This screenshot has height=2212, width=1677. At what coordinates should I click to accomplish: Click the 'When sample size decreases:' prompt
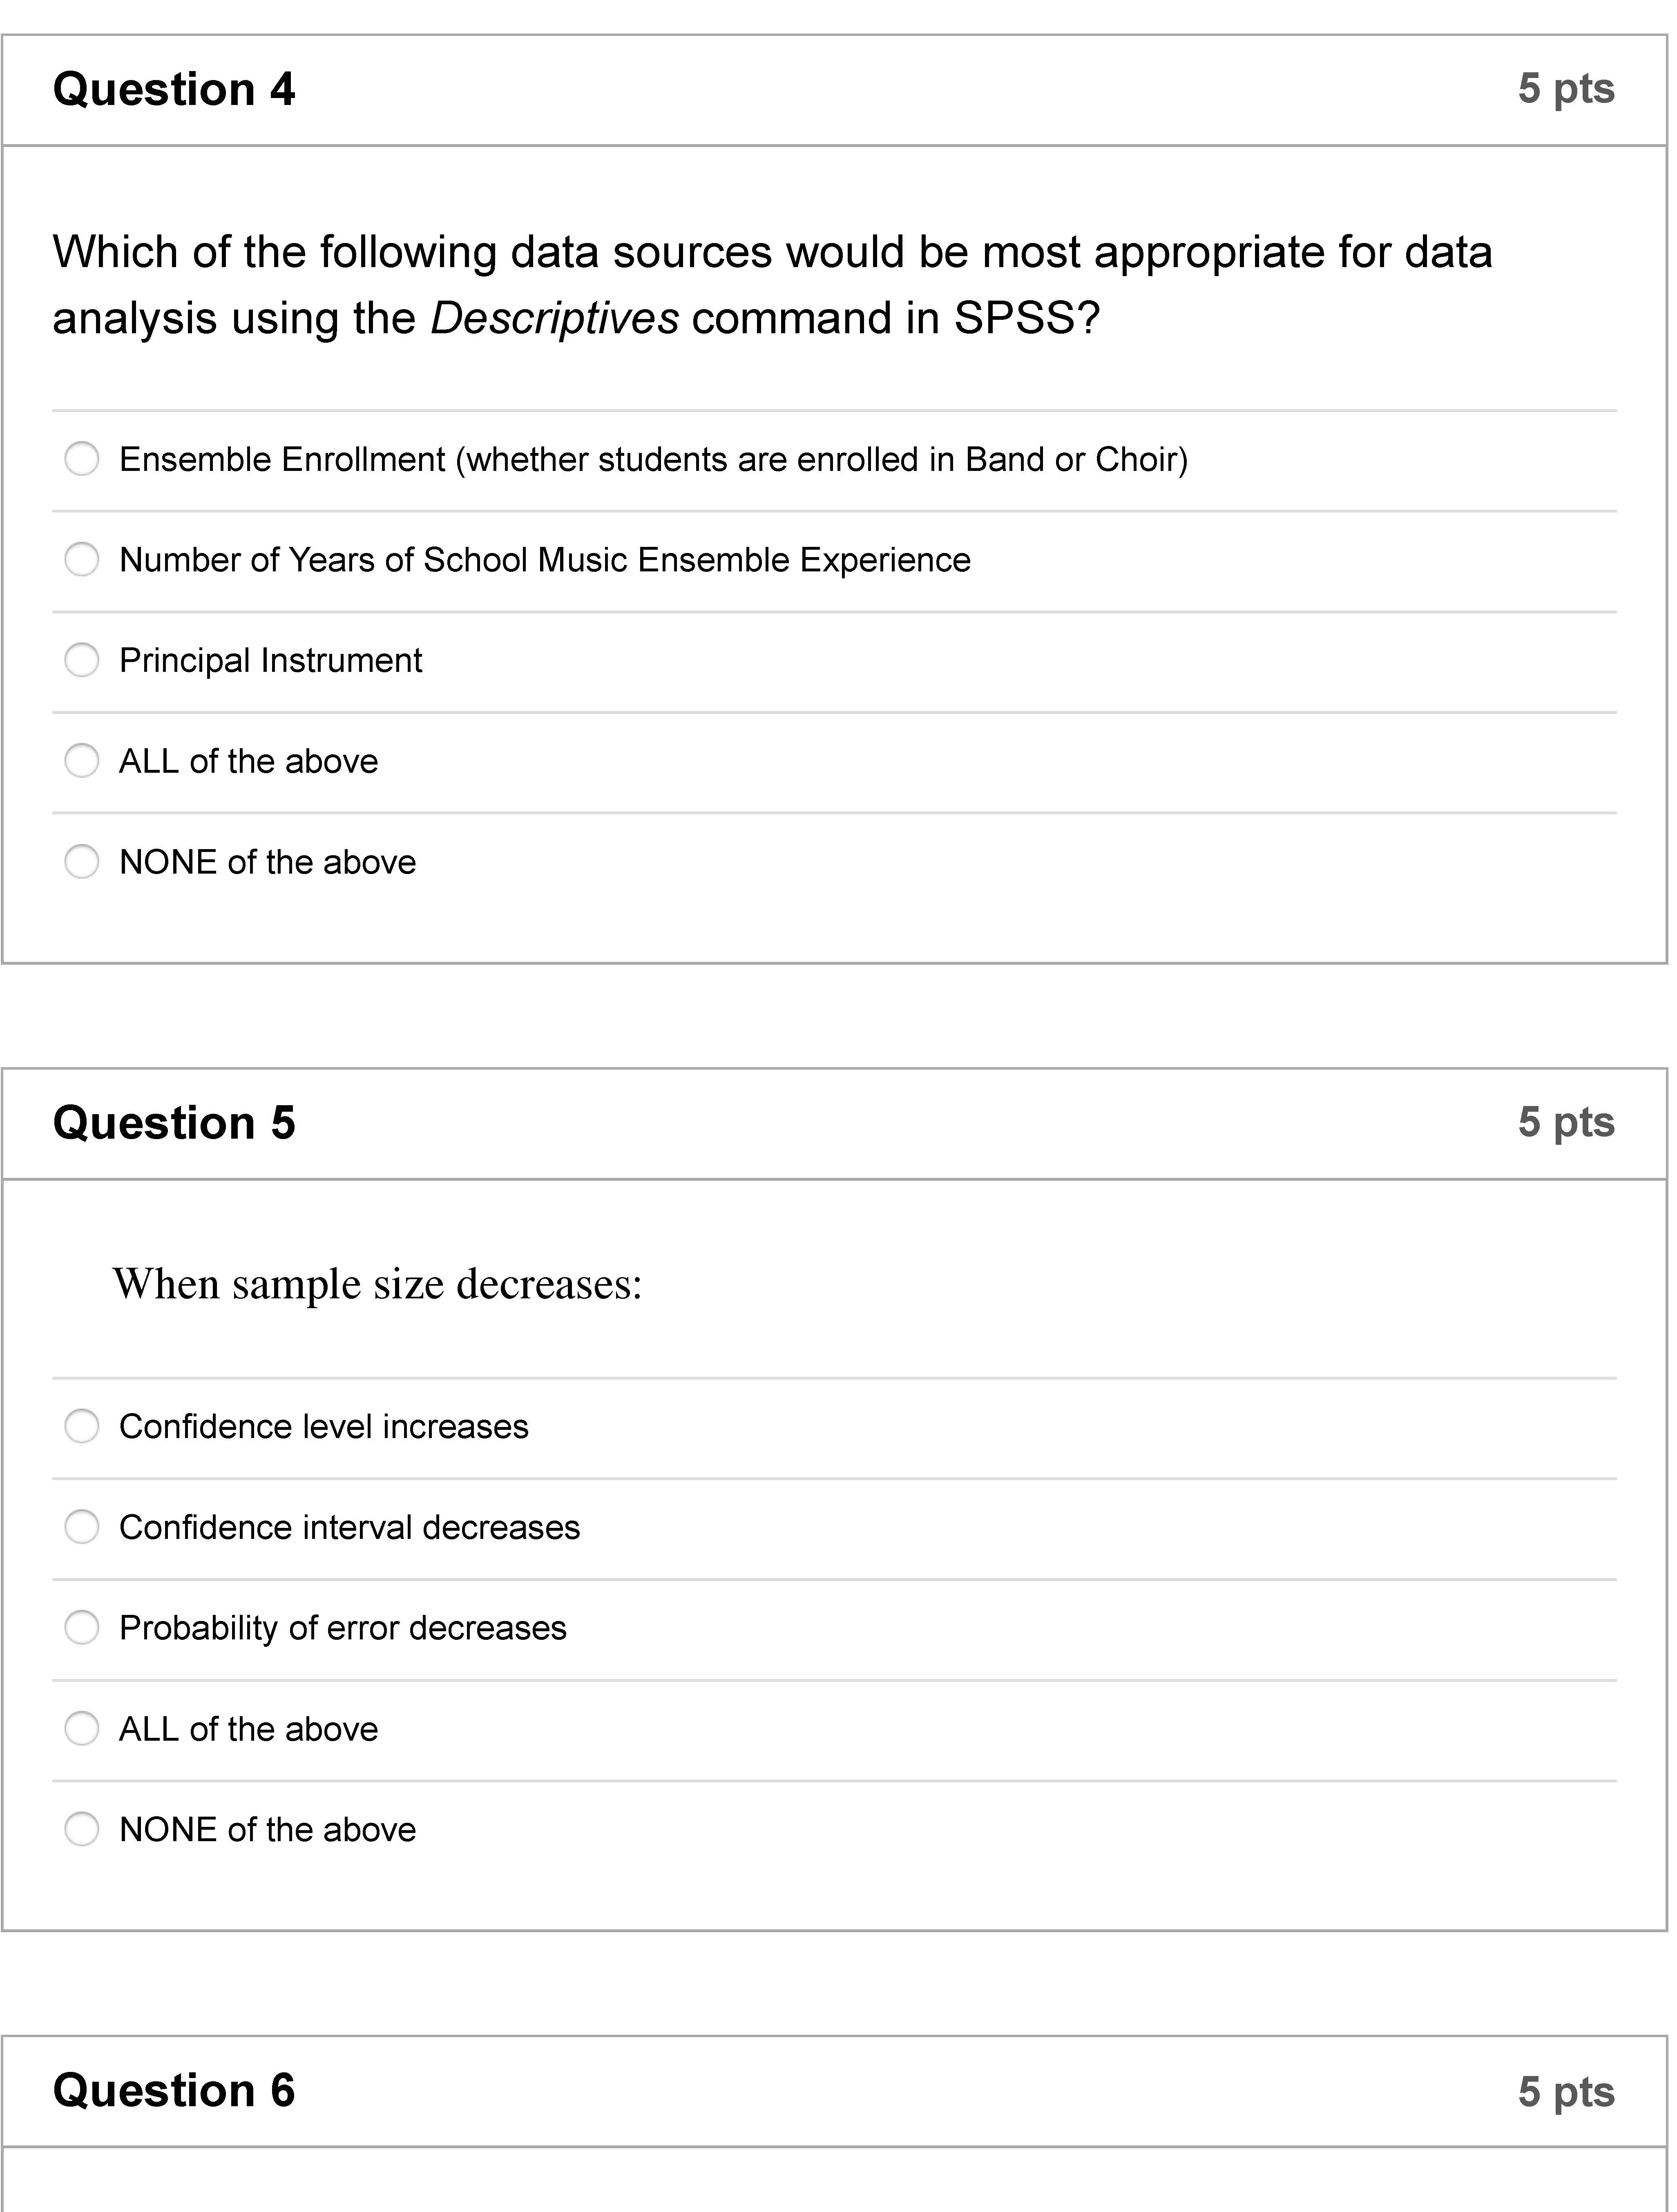point(377,1285)
